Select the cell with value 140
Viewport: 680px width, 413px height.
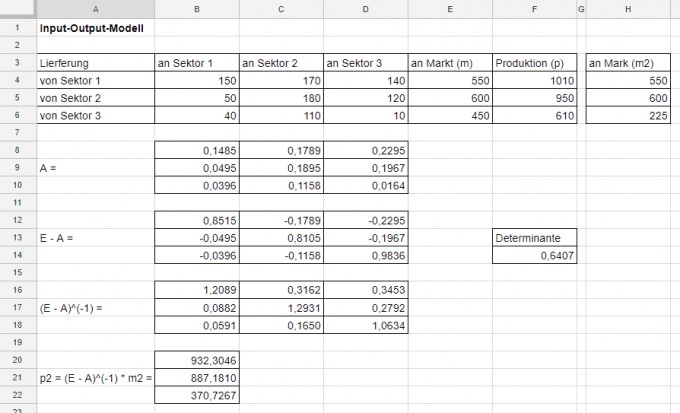(366, 80)
